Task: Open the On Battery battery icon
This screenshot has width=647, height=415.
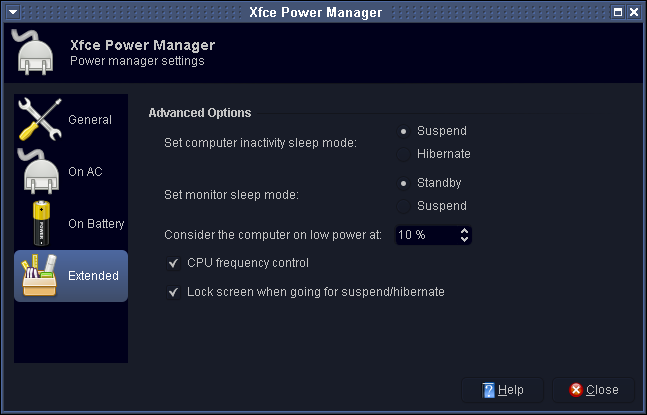Action: click(x=41, y=223)
